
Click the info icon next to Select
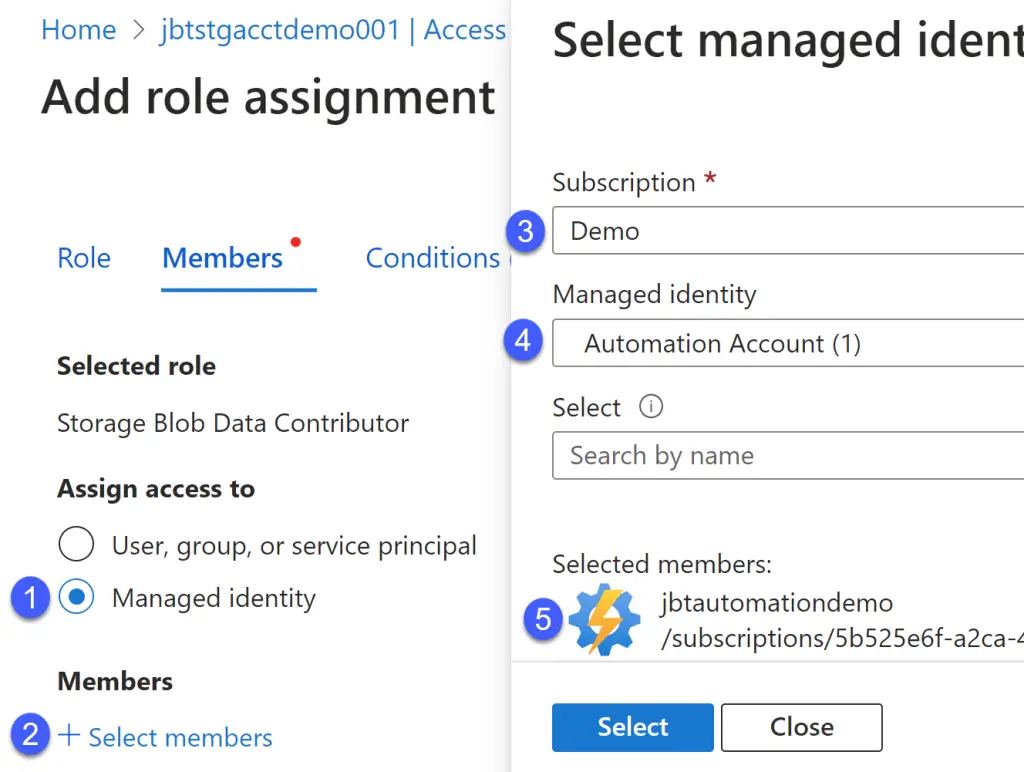point(651,407)
